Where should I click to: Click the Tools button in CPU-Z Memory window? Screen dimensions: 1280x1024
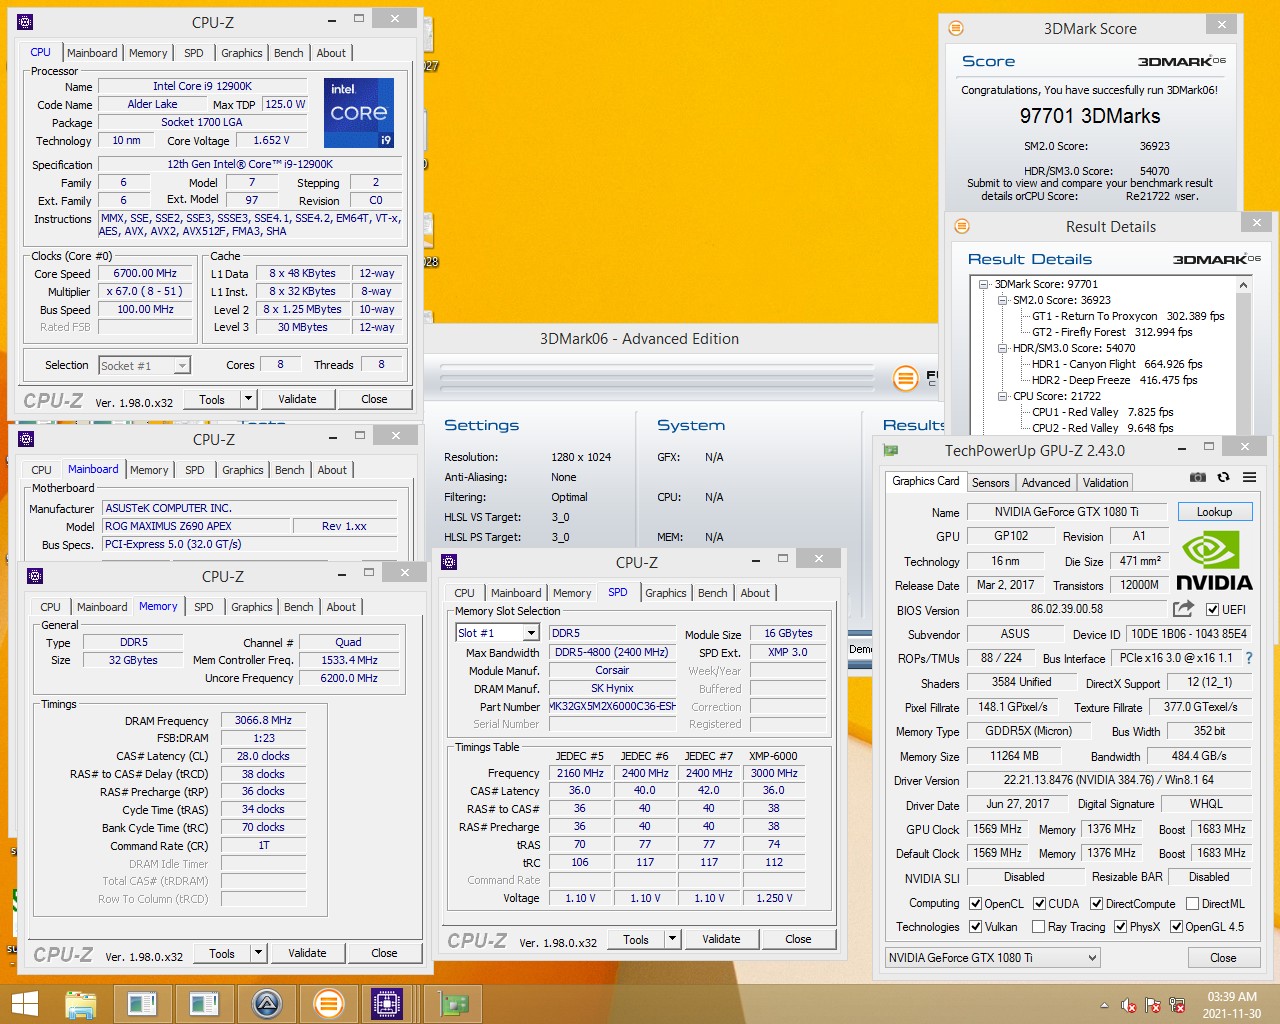tap(222, 953)
